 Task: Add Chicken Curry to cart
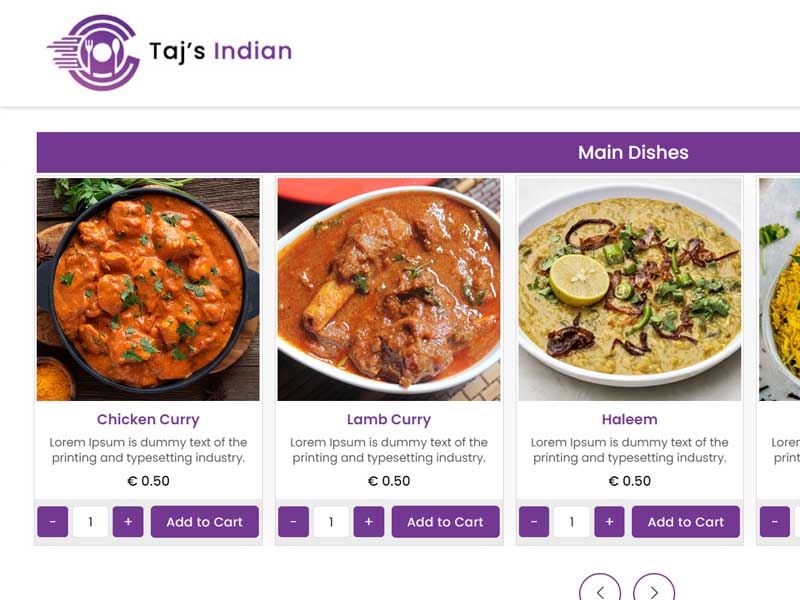(205, 521)
